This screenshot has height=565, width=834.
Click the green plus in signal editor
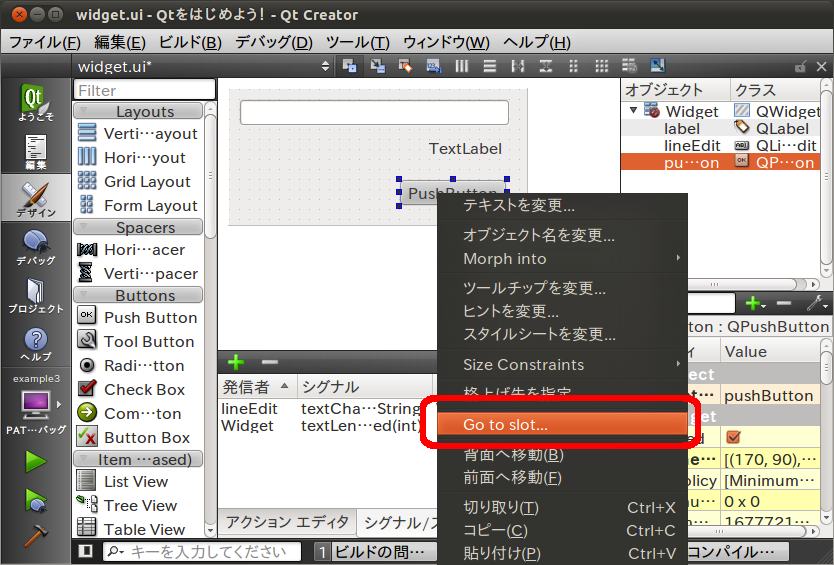coord(236,362)
